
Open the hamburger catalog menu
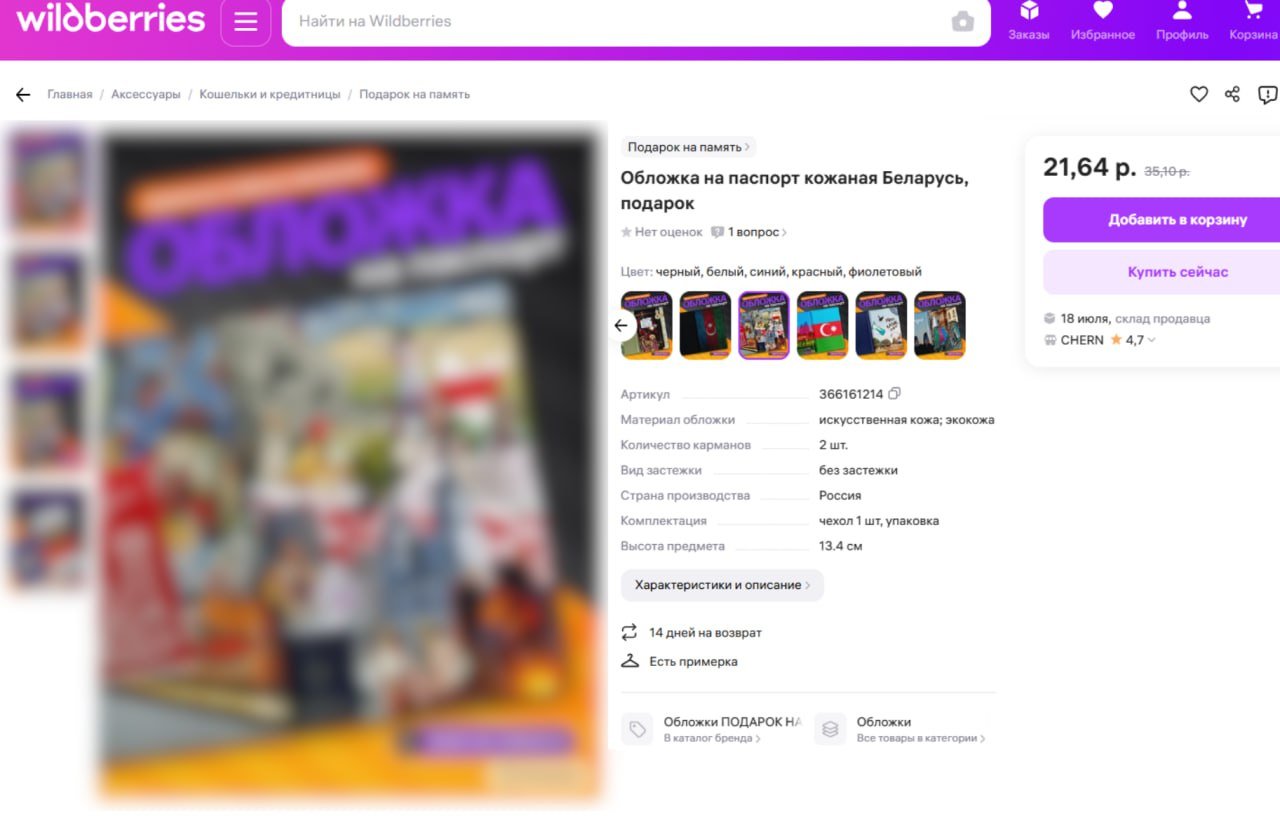click(246, 22)
